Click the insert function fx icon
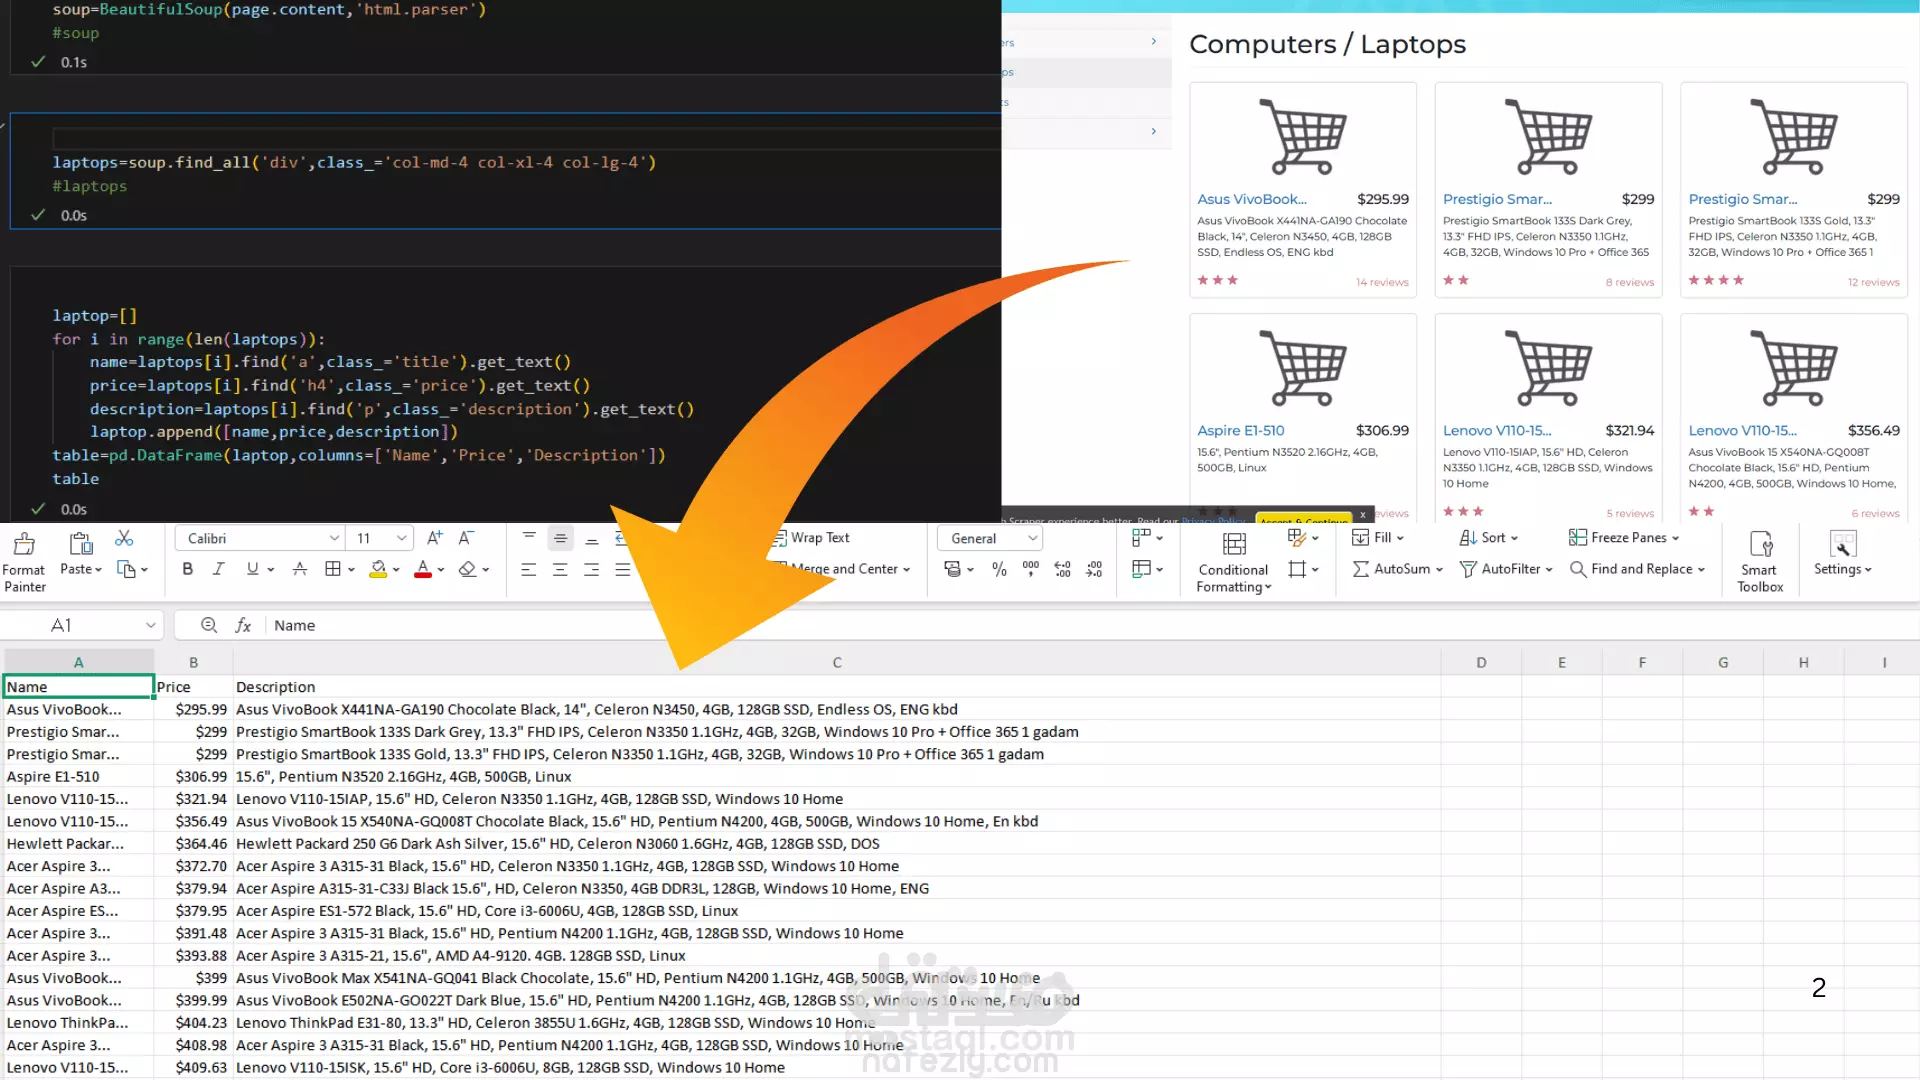 click(243, 625)
